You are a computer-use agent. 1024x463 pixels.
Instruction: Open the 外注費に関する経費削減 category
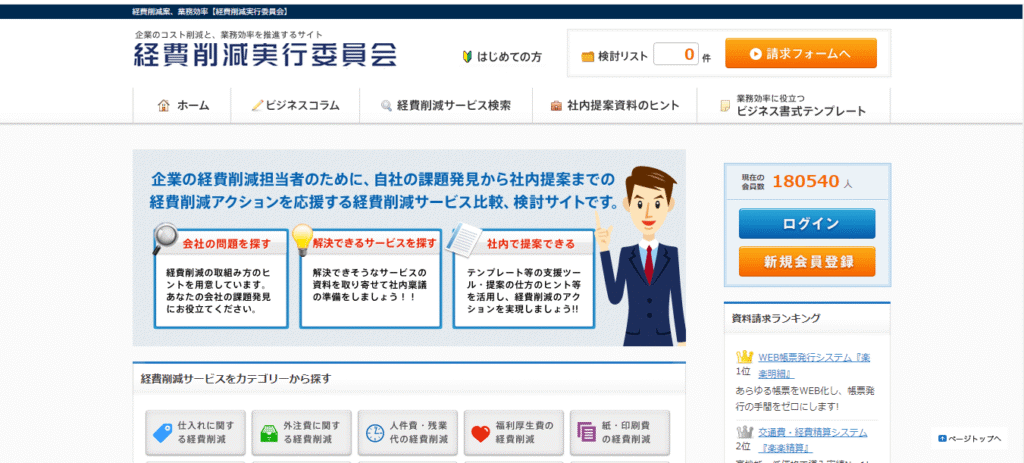point(301,432)
